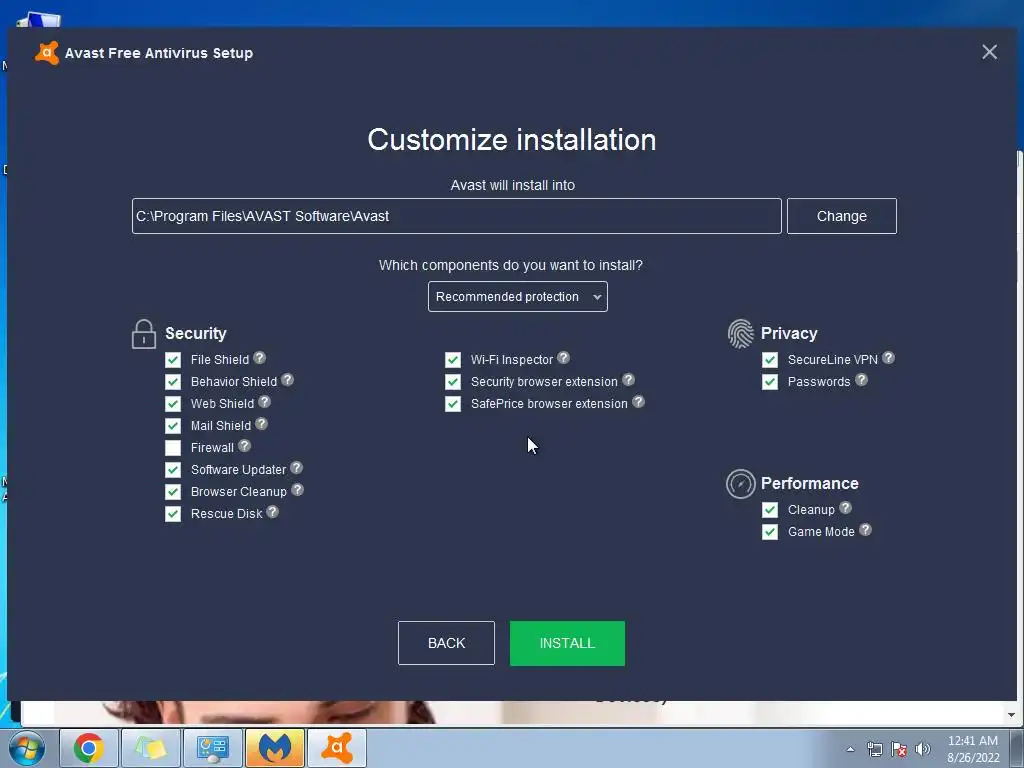Uncheck the Game Mode checkbox
This screenshot has width=1024, height=768.
770,532
